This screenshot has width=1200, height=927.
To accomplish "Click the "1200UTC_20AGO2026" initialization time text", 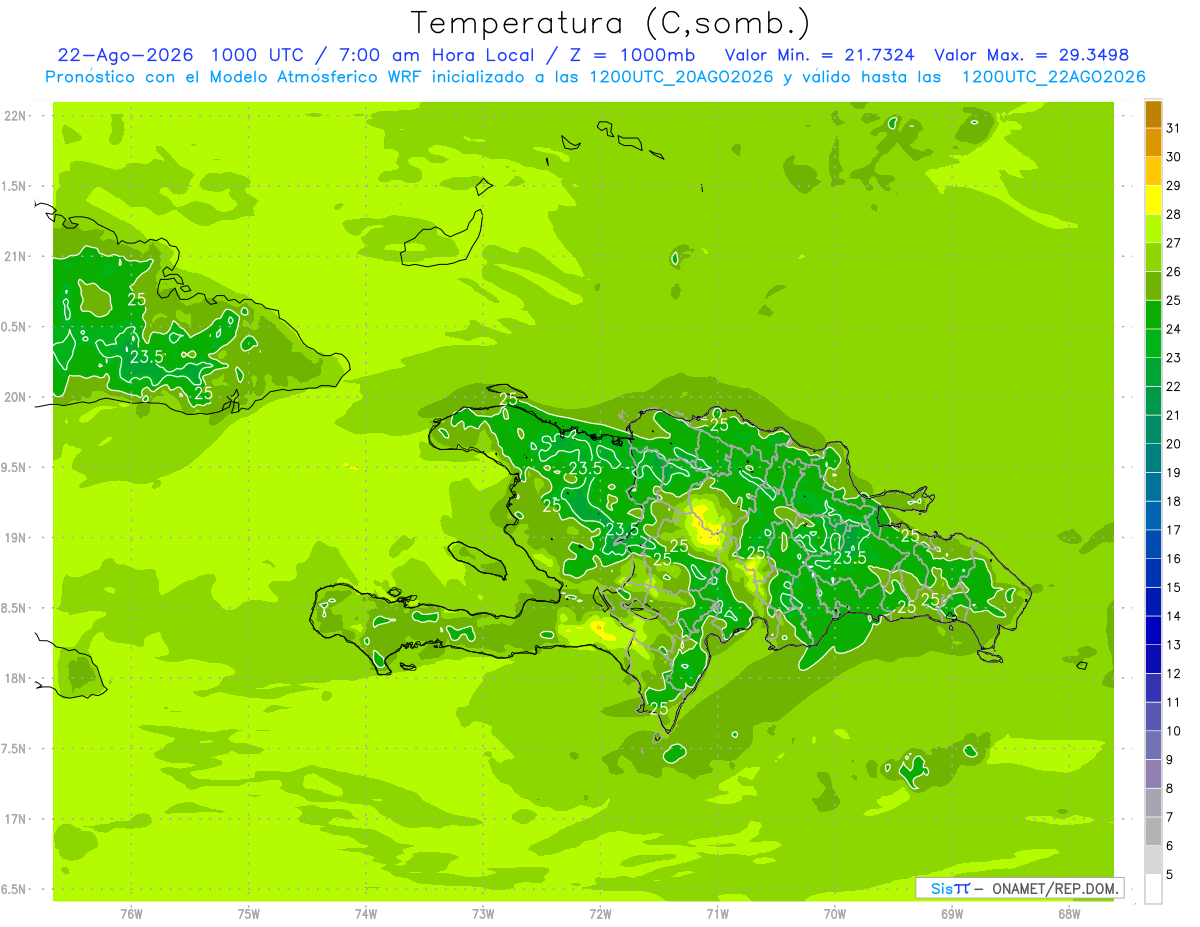I will [682, 77].
